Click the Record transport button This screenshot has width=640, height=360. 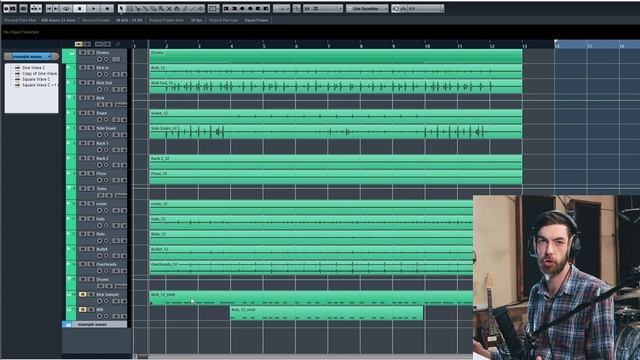coord(107,8)
